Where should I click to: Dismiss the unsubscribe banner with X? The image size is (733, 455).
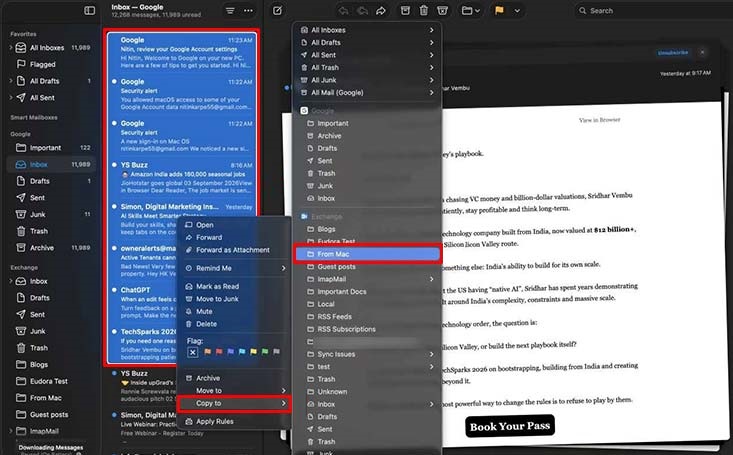click(x=702, y=52)
